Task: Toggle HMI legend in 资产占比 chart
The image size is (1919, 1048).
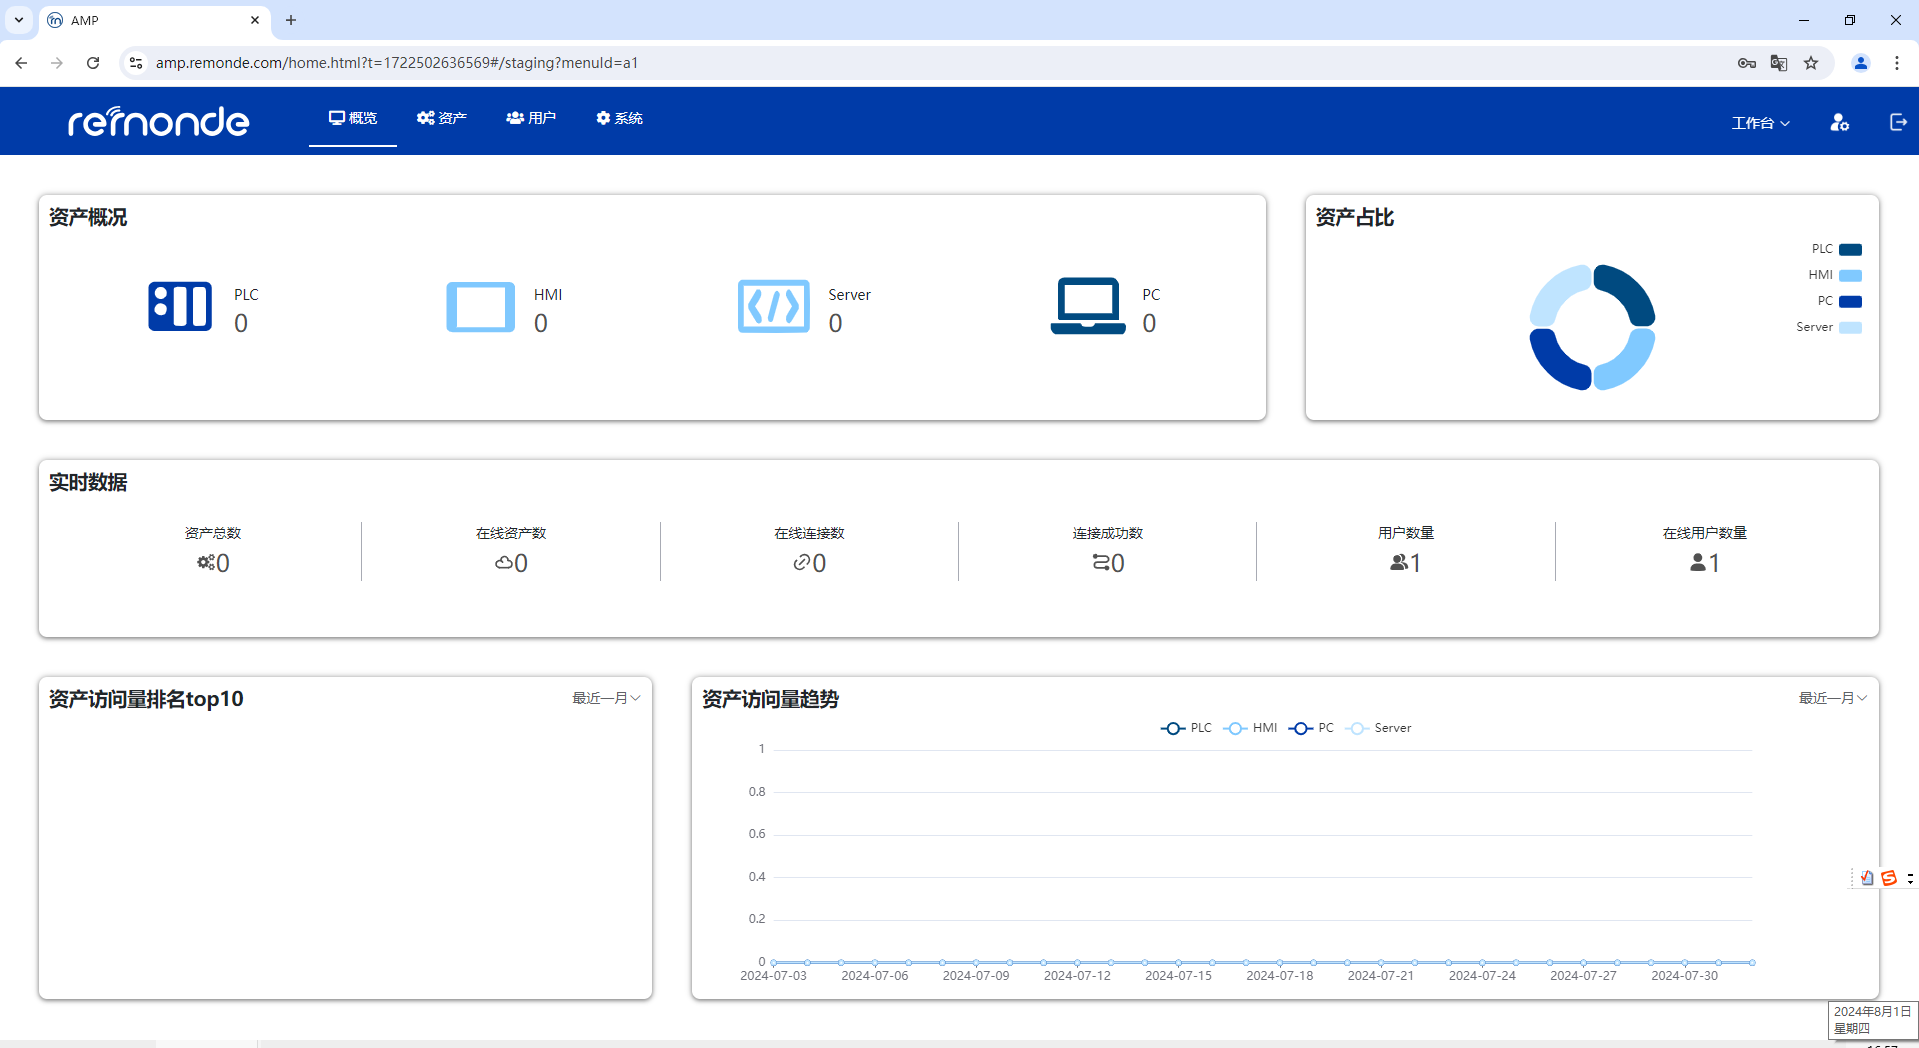Action: coord(1834,275)
